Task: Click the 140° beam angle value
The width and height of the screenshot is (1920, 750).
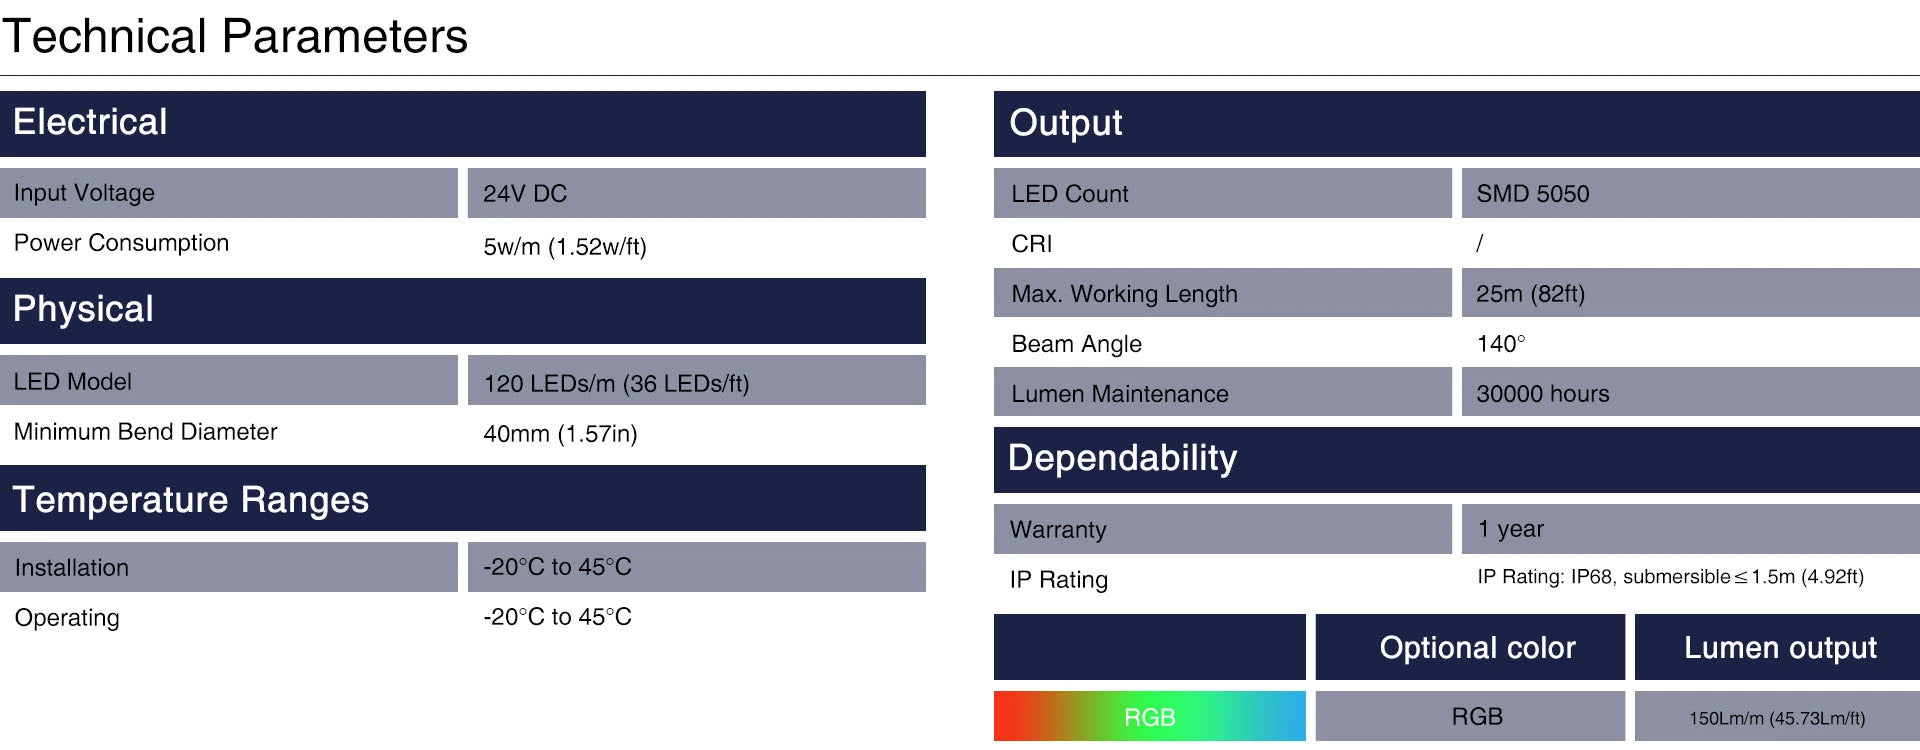Action: point(1500,344)
